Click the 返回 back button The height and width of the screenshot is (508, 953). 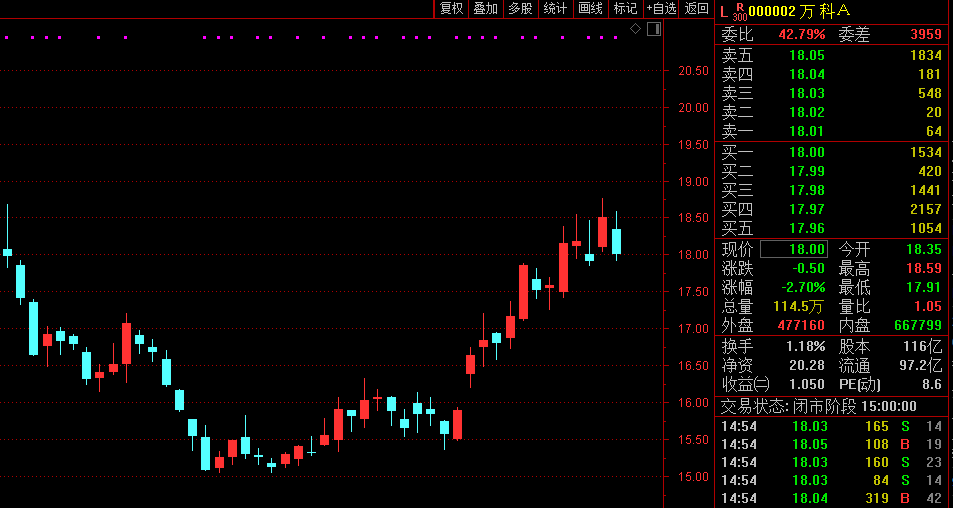(696, 9)
